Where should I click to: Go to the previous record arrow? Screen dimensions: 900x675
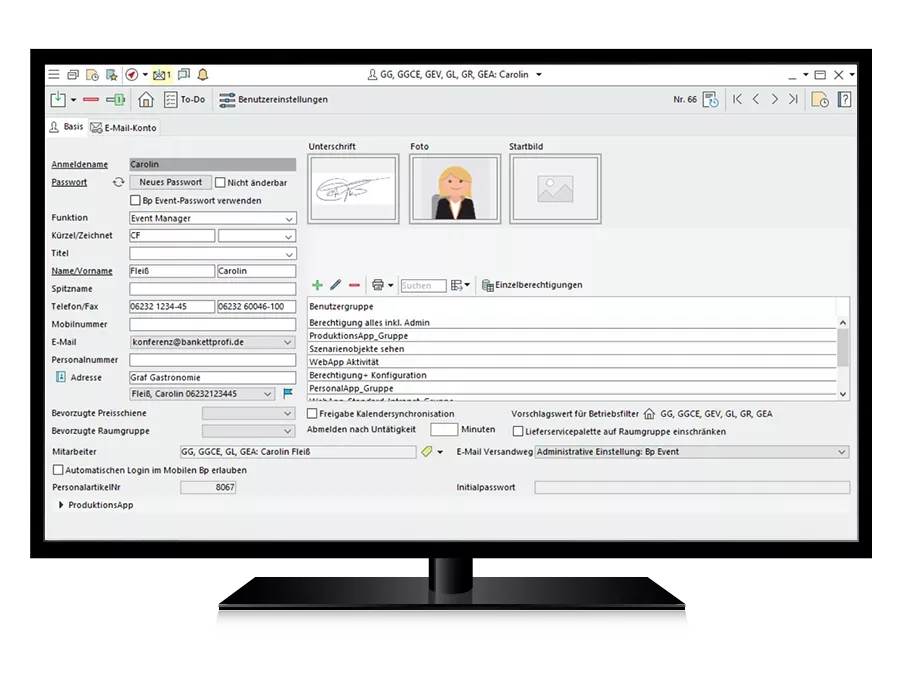[x=756, y=99]
